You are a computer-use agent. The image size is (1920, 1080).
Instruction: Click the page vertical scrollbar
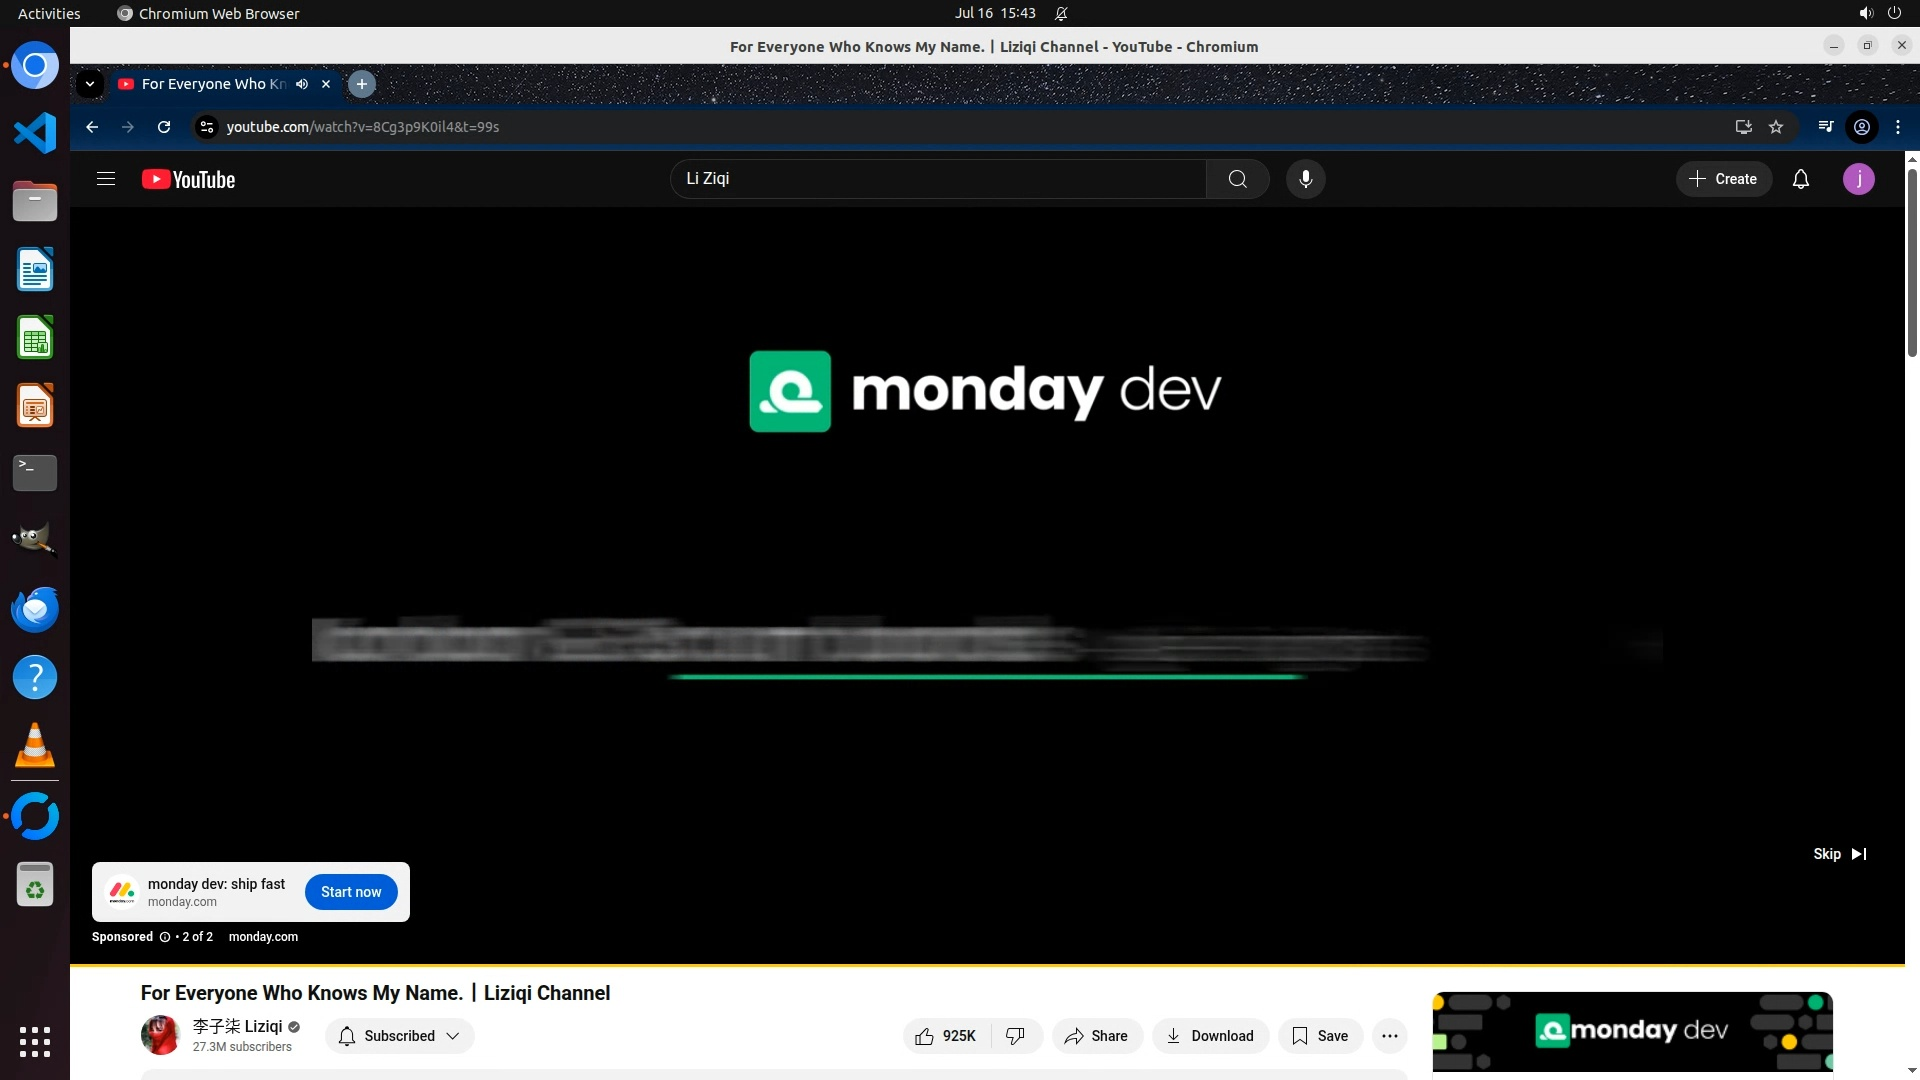(x=1912, y=262)
